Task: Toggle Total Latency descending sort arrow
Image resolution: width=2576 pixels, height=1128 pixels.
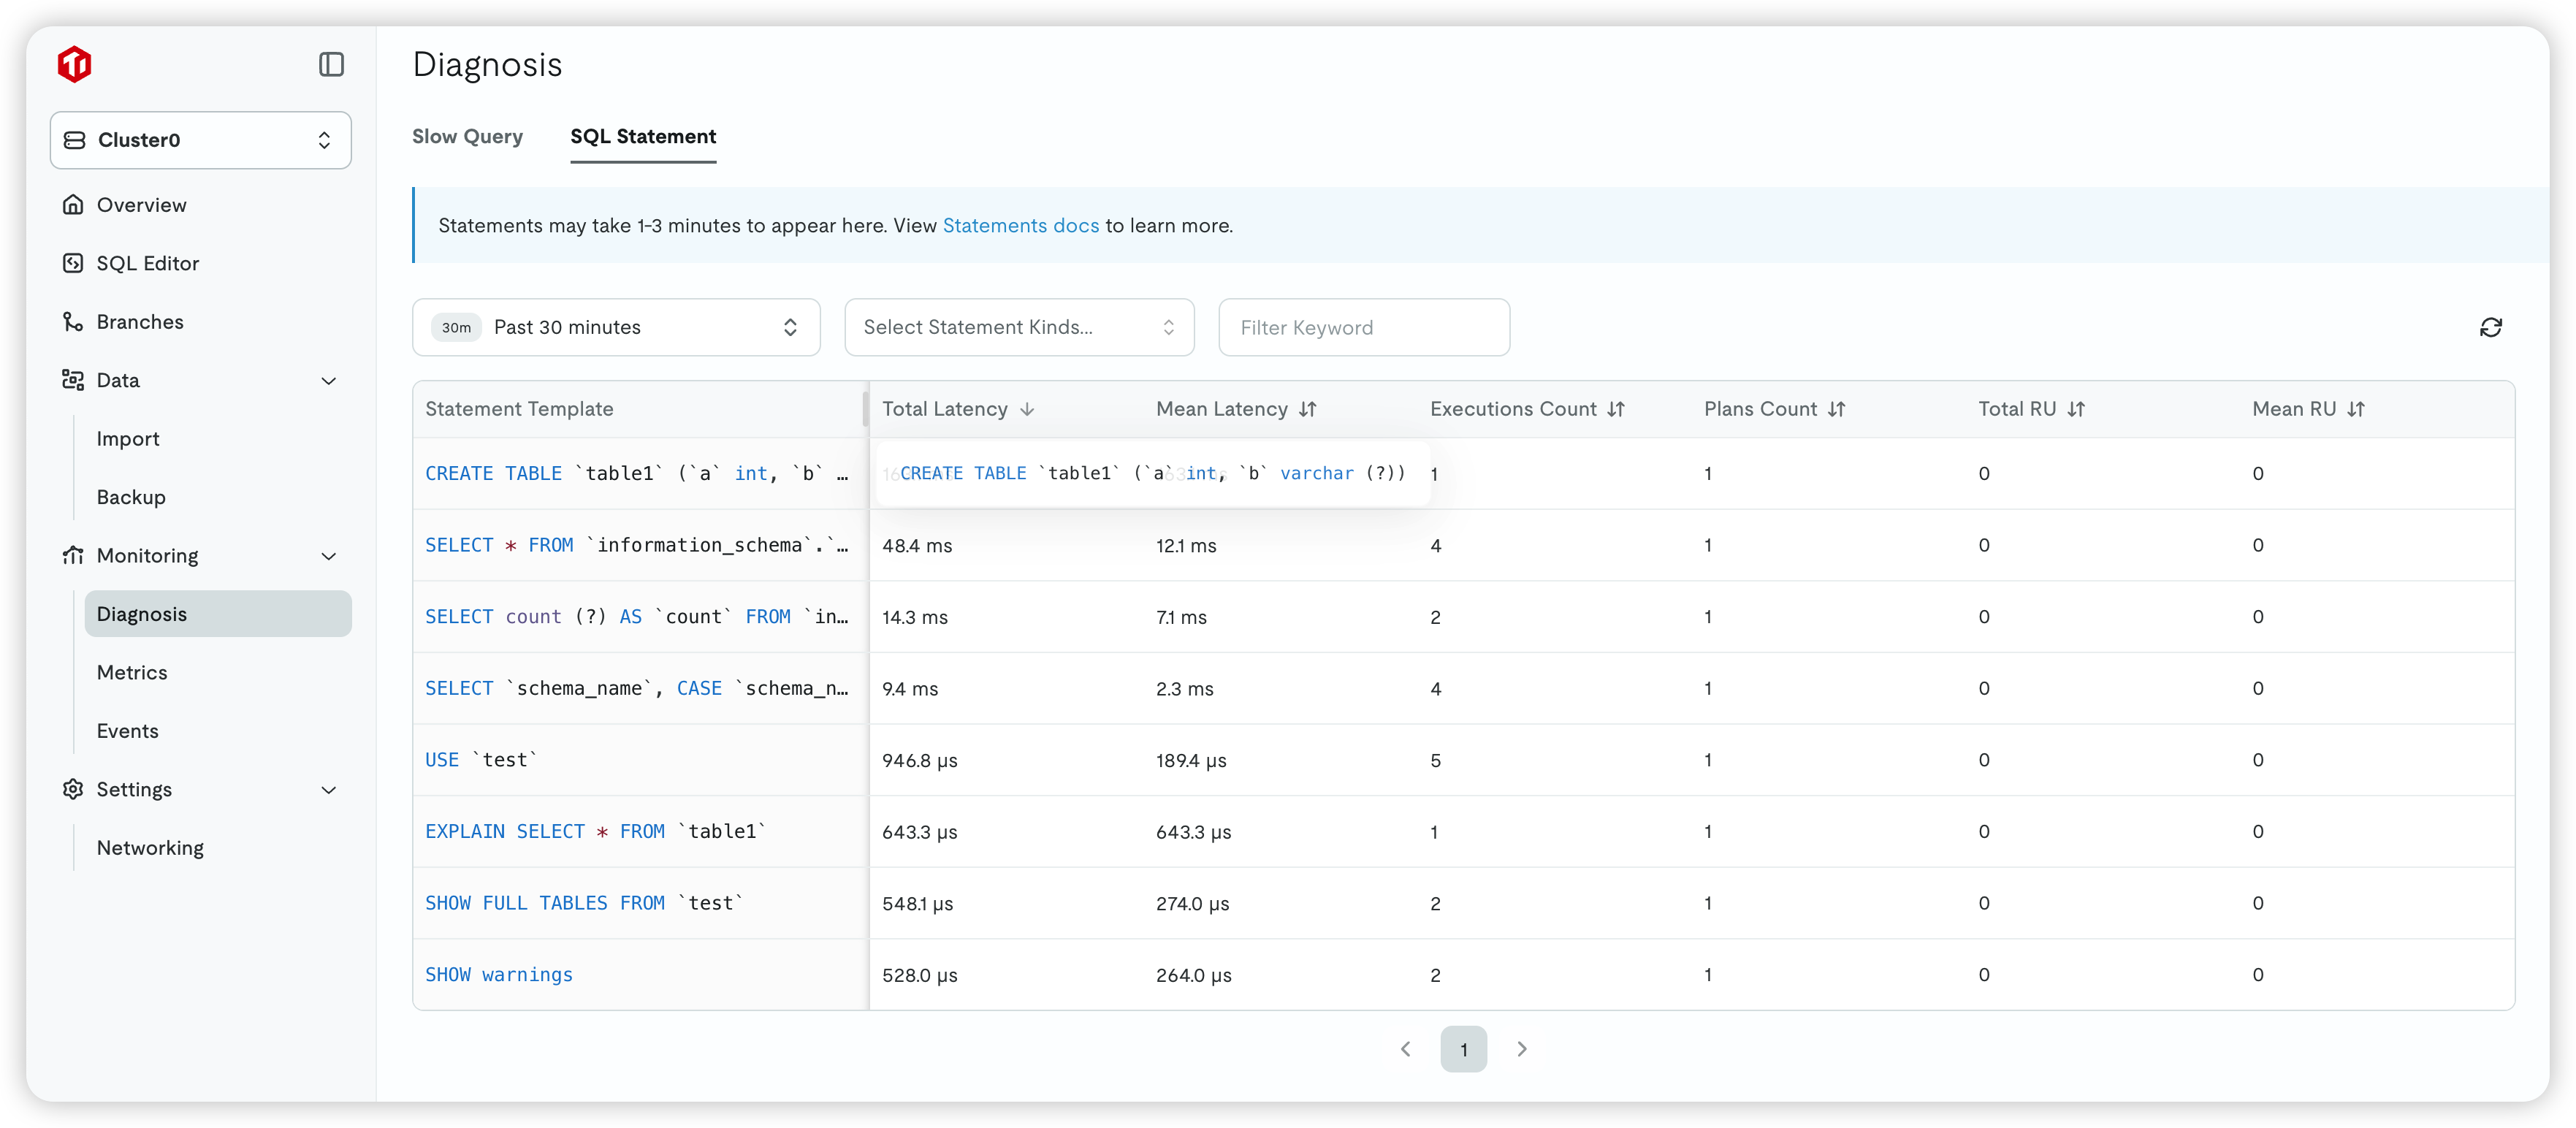Action: click(1027, 409)
